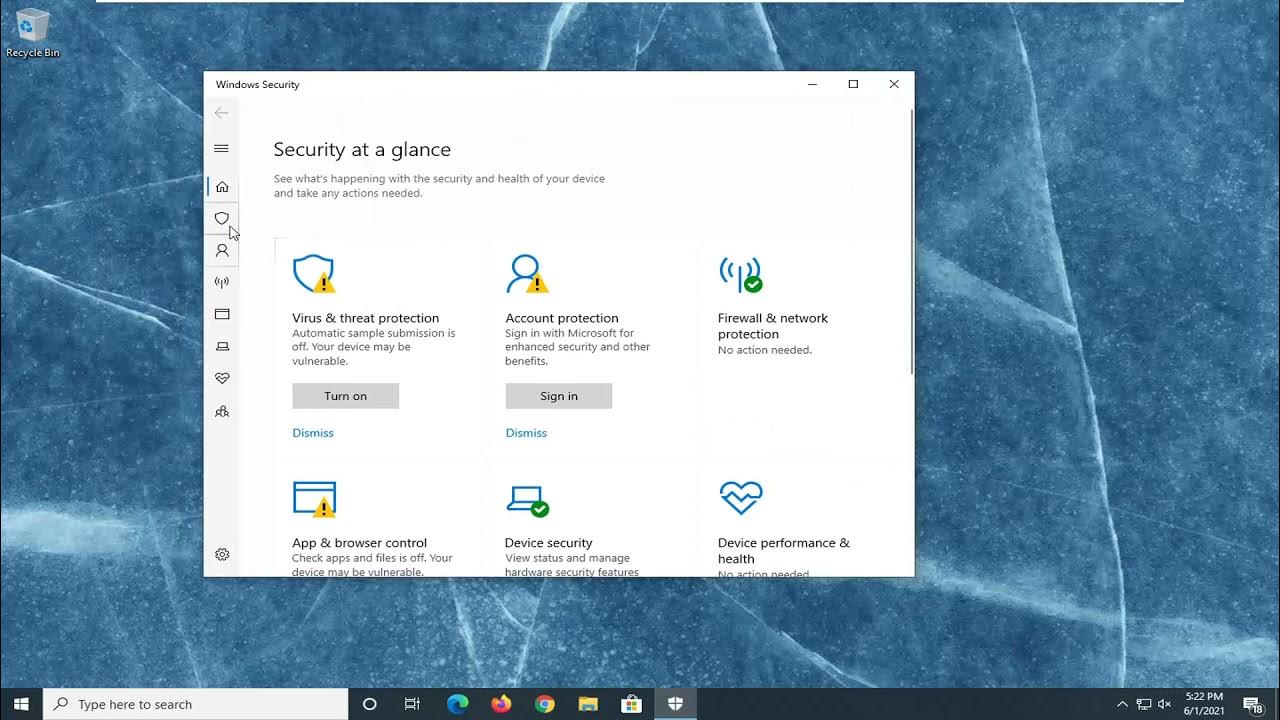Show hidden system tray icons
Viewport: 1280px width, 720px height.
pyautogui.click(x=1122, y=704)
